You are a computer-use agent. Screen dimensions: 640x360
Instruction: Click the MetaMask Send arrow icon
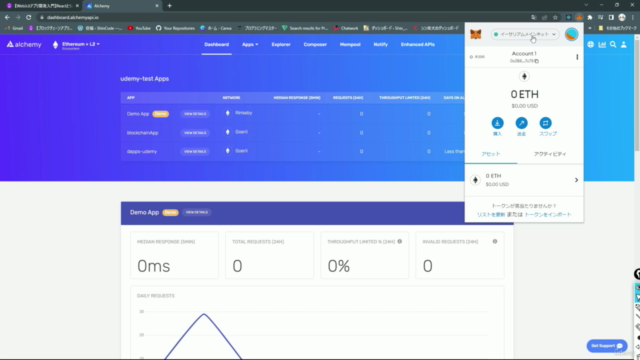tap(521, 123)
